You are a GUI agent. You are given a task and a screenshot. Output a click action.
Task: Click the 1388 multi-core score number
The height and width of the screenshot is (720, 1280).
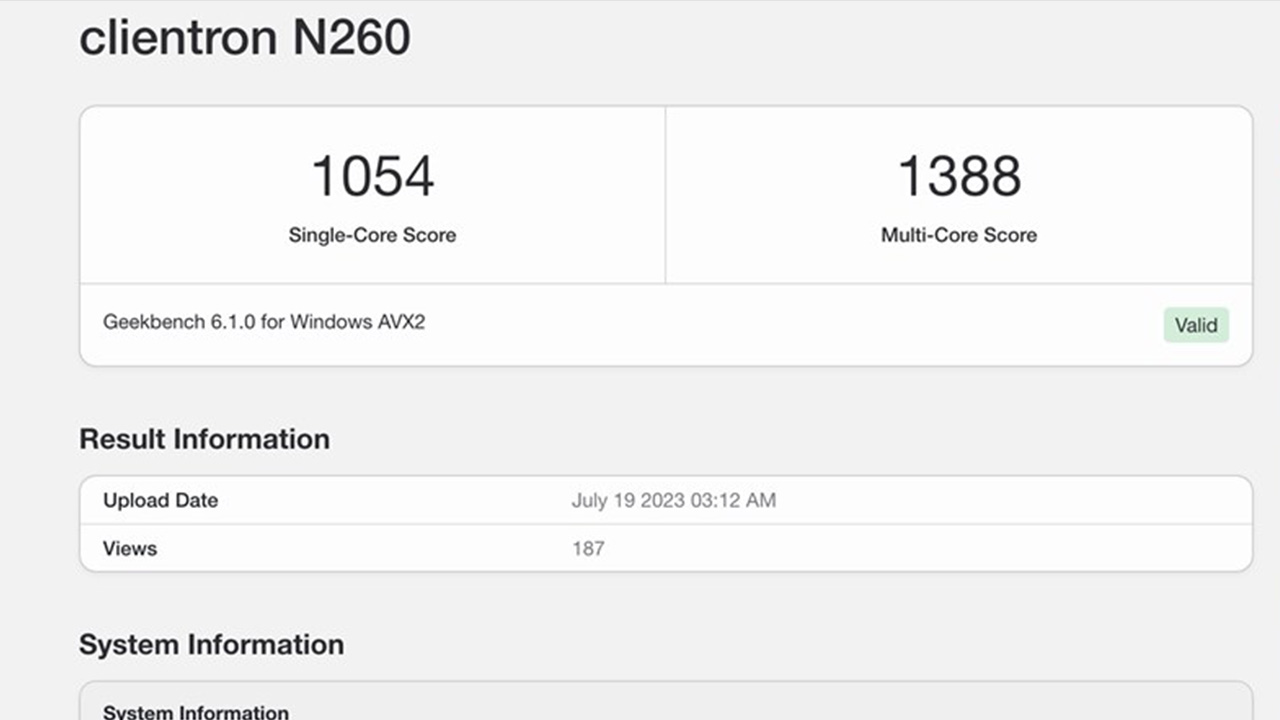click(x=959, y=176)
